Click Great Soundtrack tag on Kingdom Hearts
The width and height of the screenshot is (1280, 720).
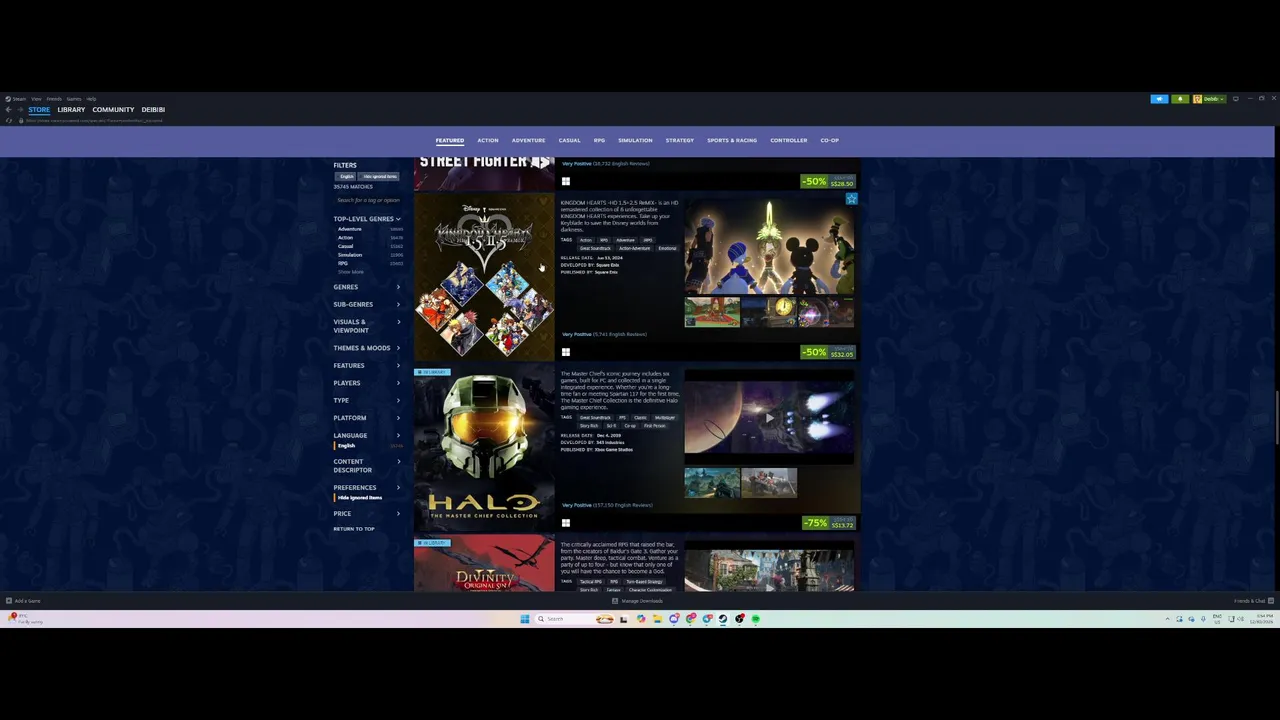coord(595,248)
